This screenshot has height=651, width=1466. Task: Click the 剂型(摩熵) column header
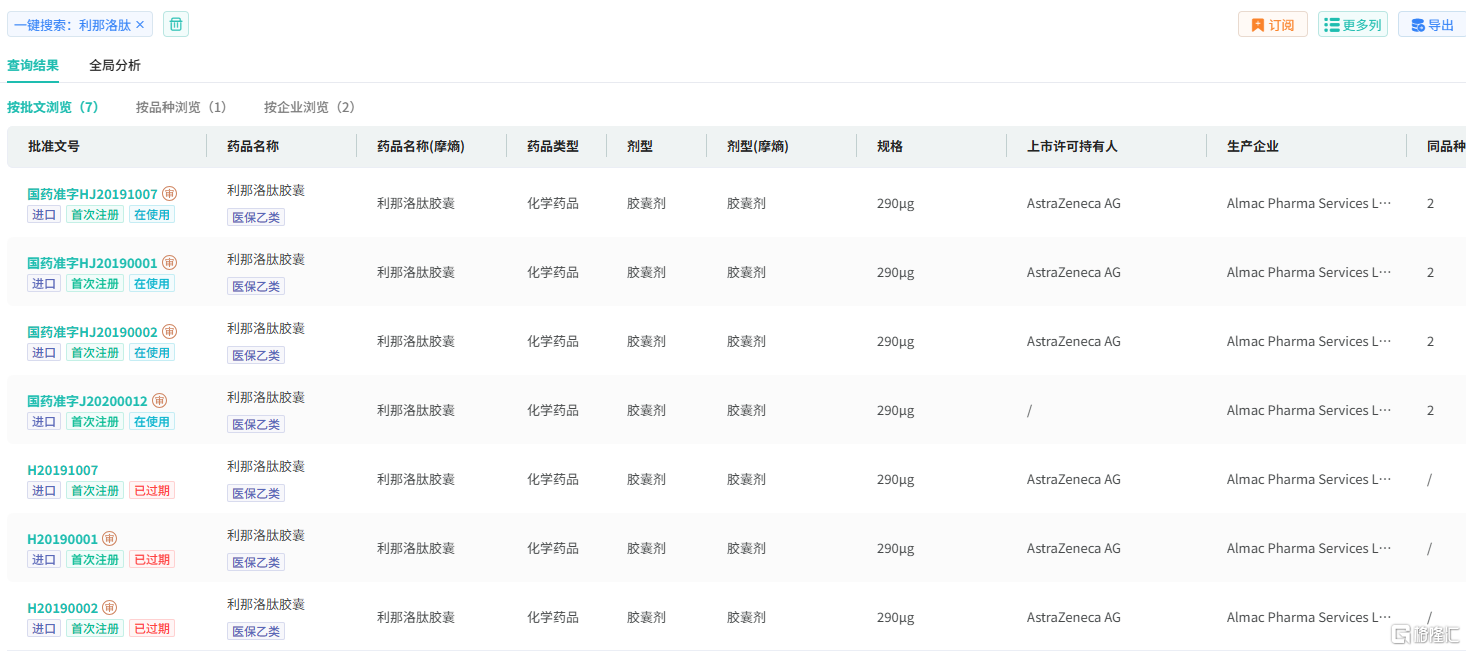758,146
